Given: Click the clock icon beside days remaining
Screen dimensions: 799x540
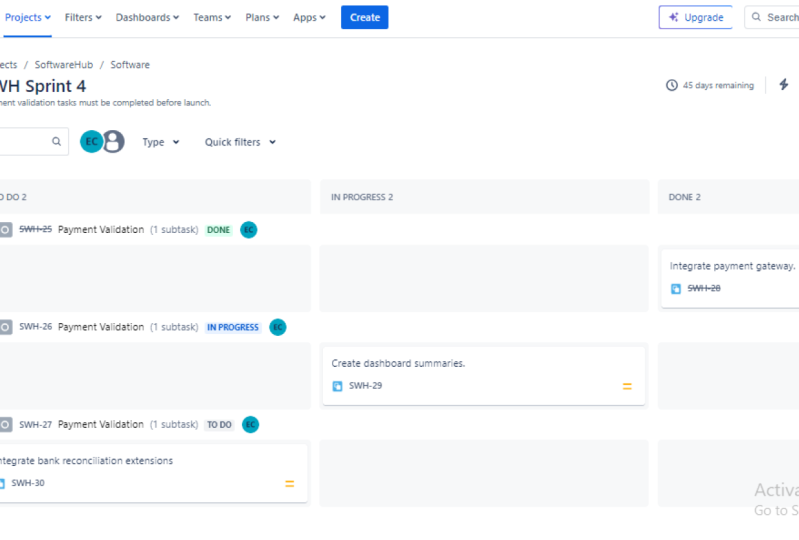Looking at the screenshot, I should tap(672, 85).
